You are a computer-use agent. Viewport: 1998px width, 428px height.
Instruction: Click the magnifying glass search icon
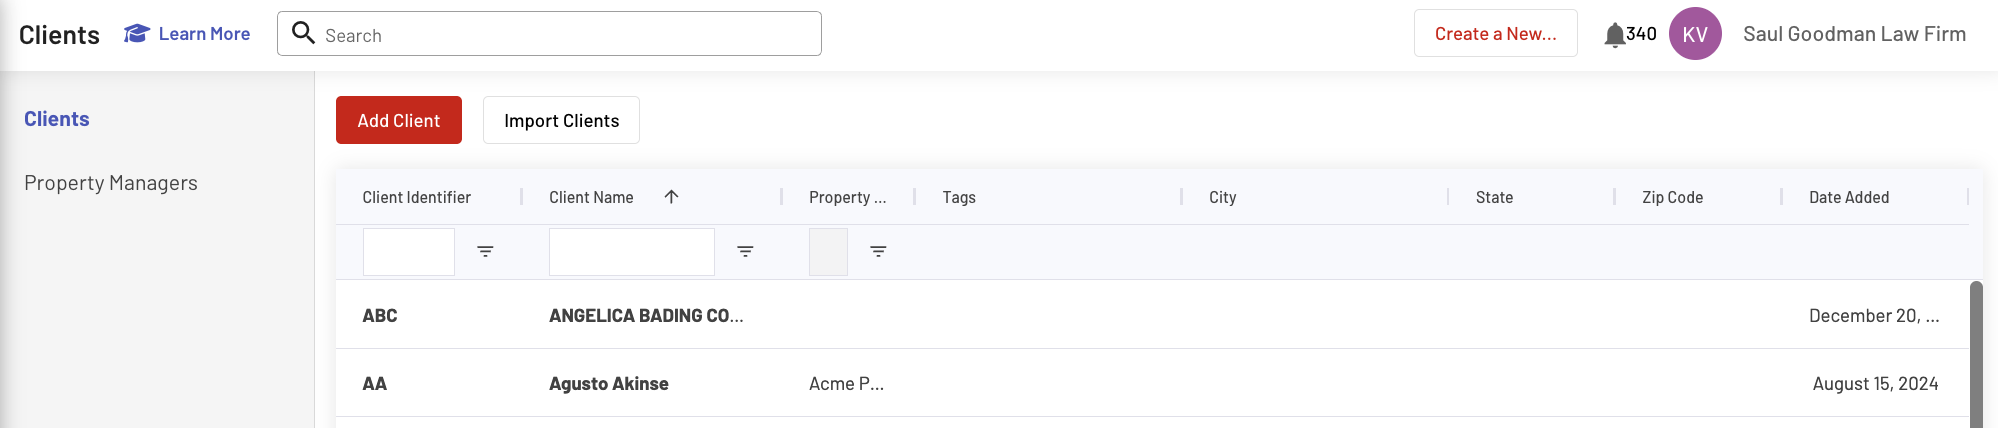[x=303, y=33]
